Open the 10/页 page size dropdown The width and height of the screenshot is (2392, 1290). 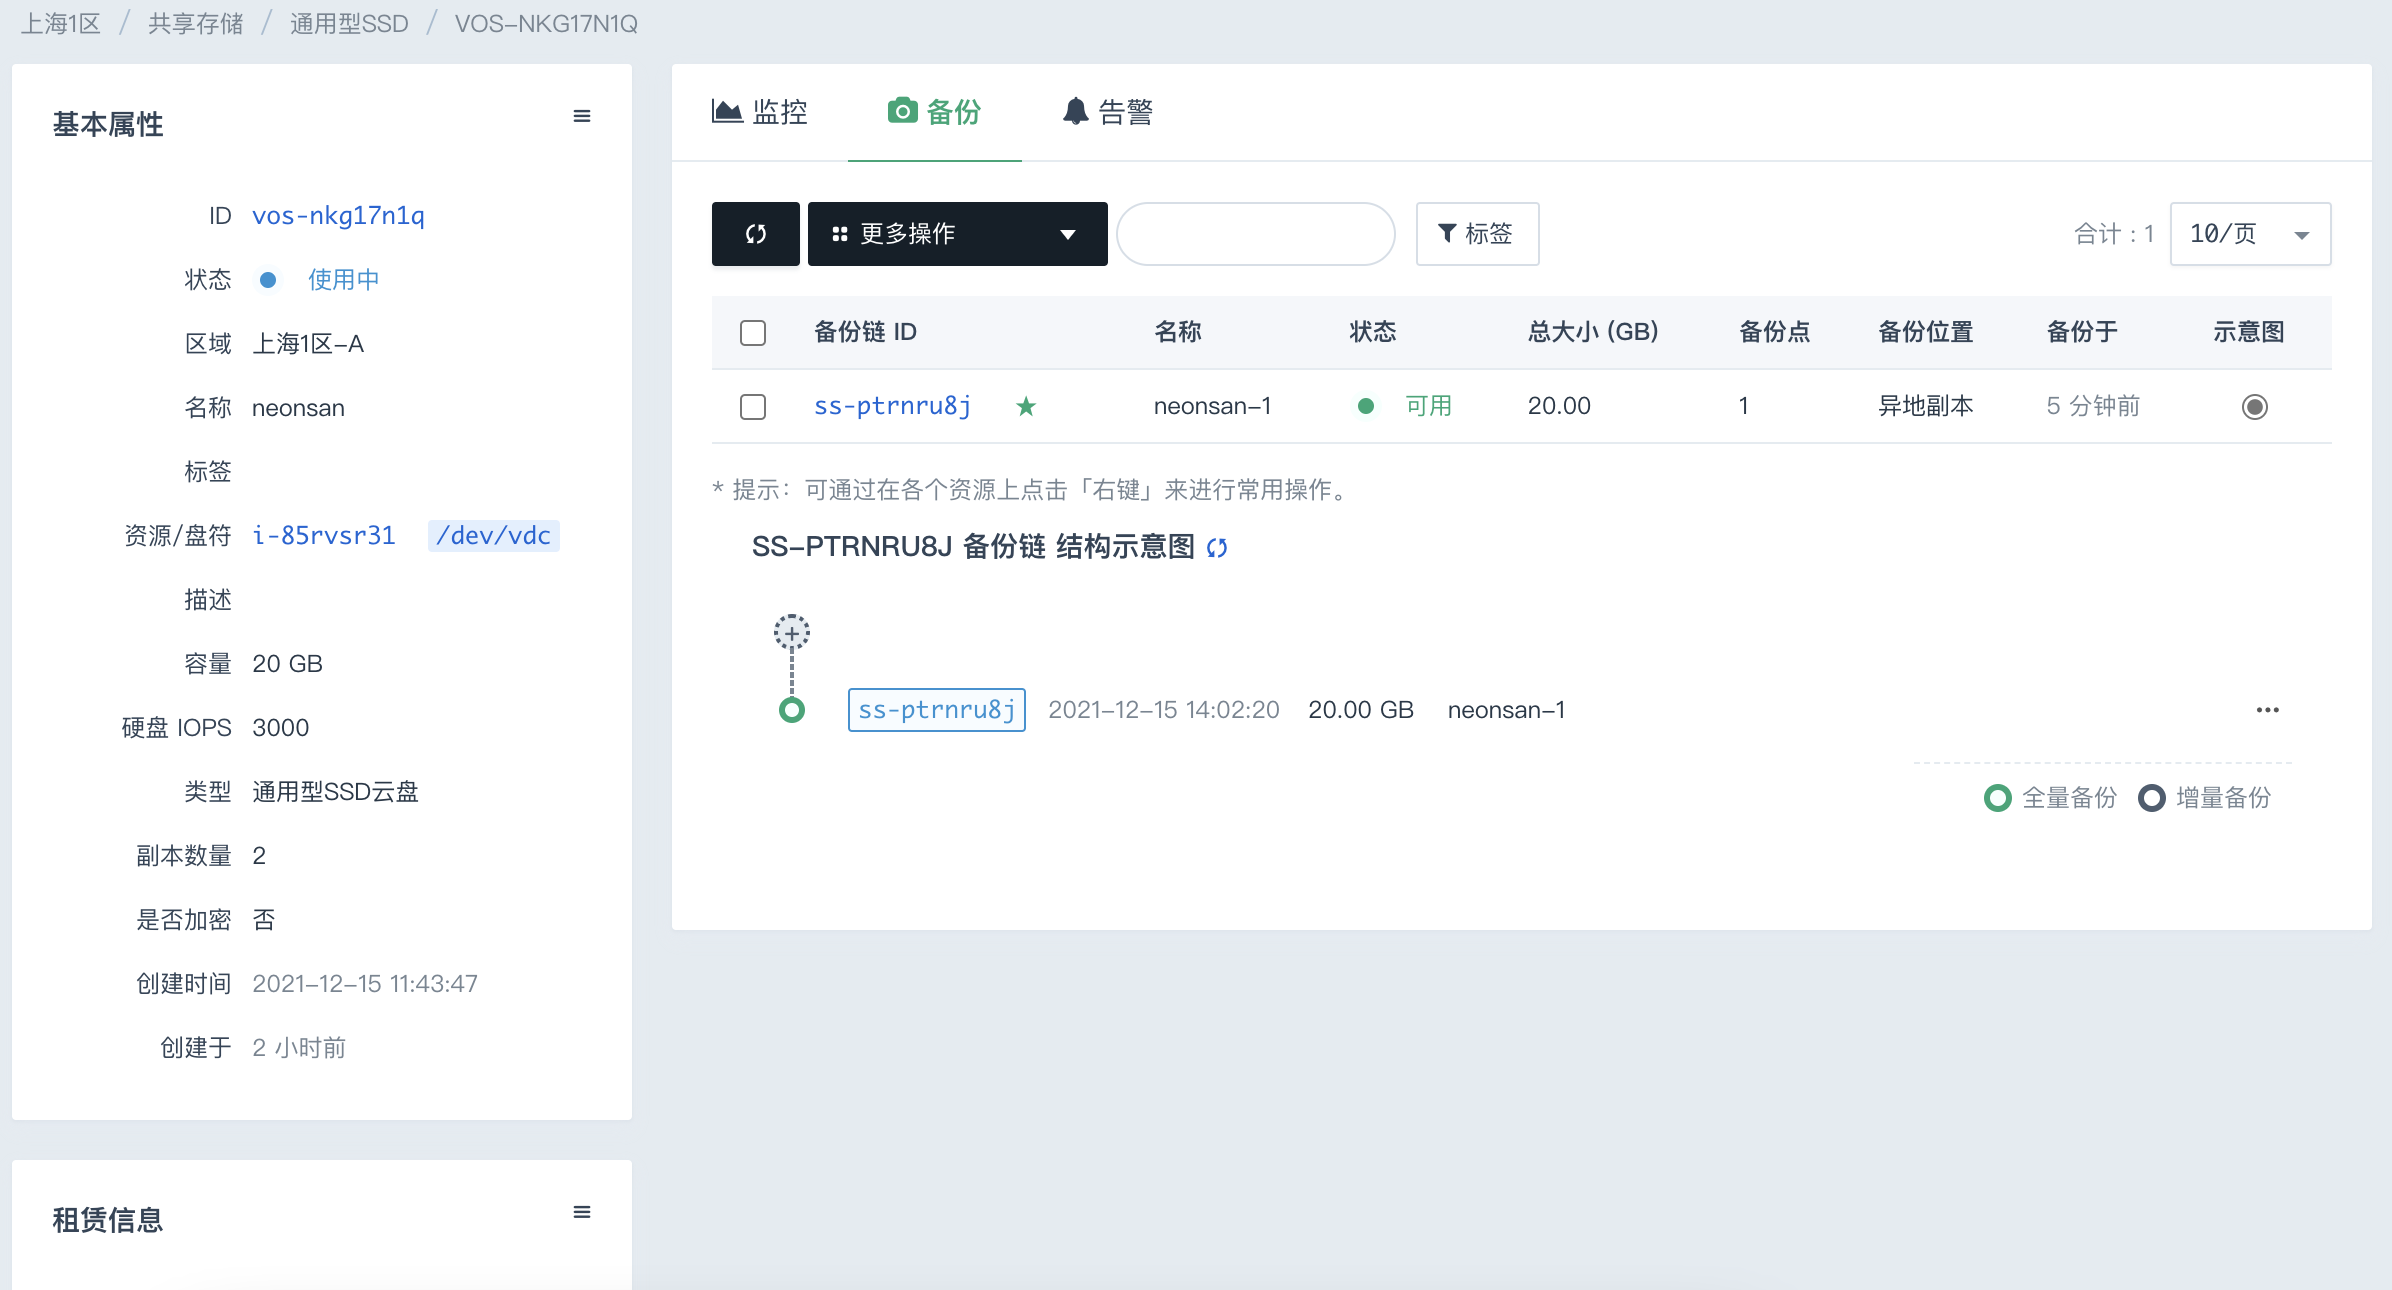coord(2250,234)
